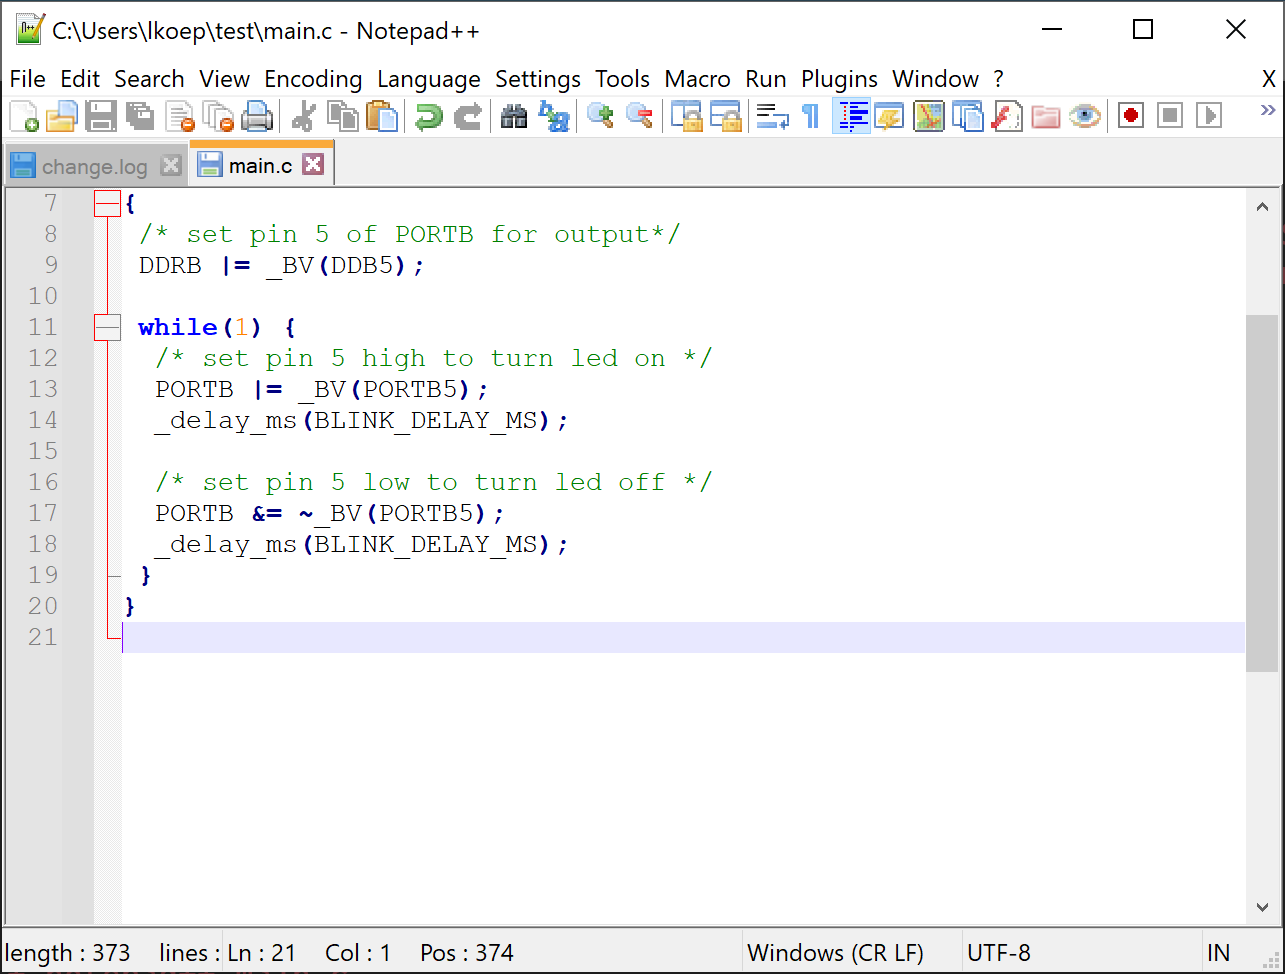Open the Folder as Workspace icon

[x=1046, y=116]
